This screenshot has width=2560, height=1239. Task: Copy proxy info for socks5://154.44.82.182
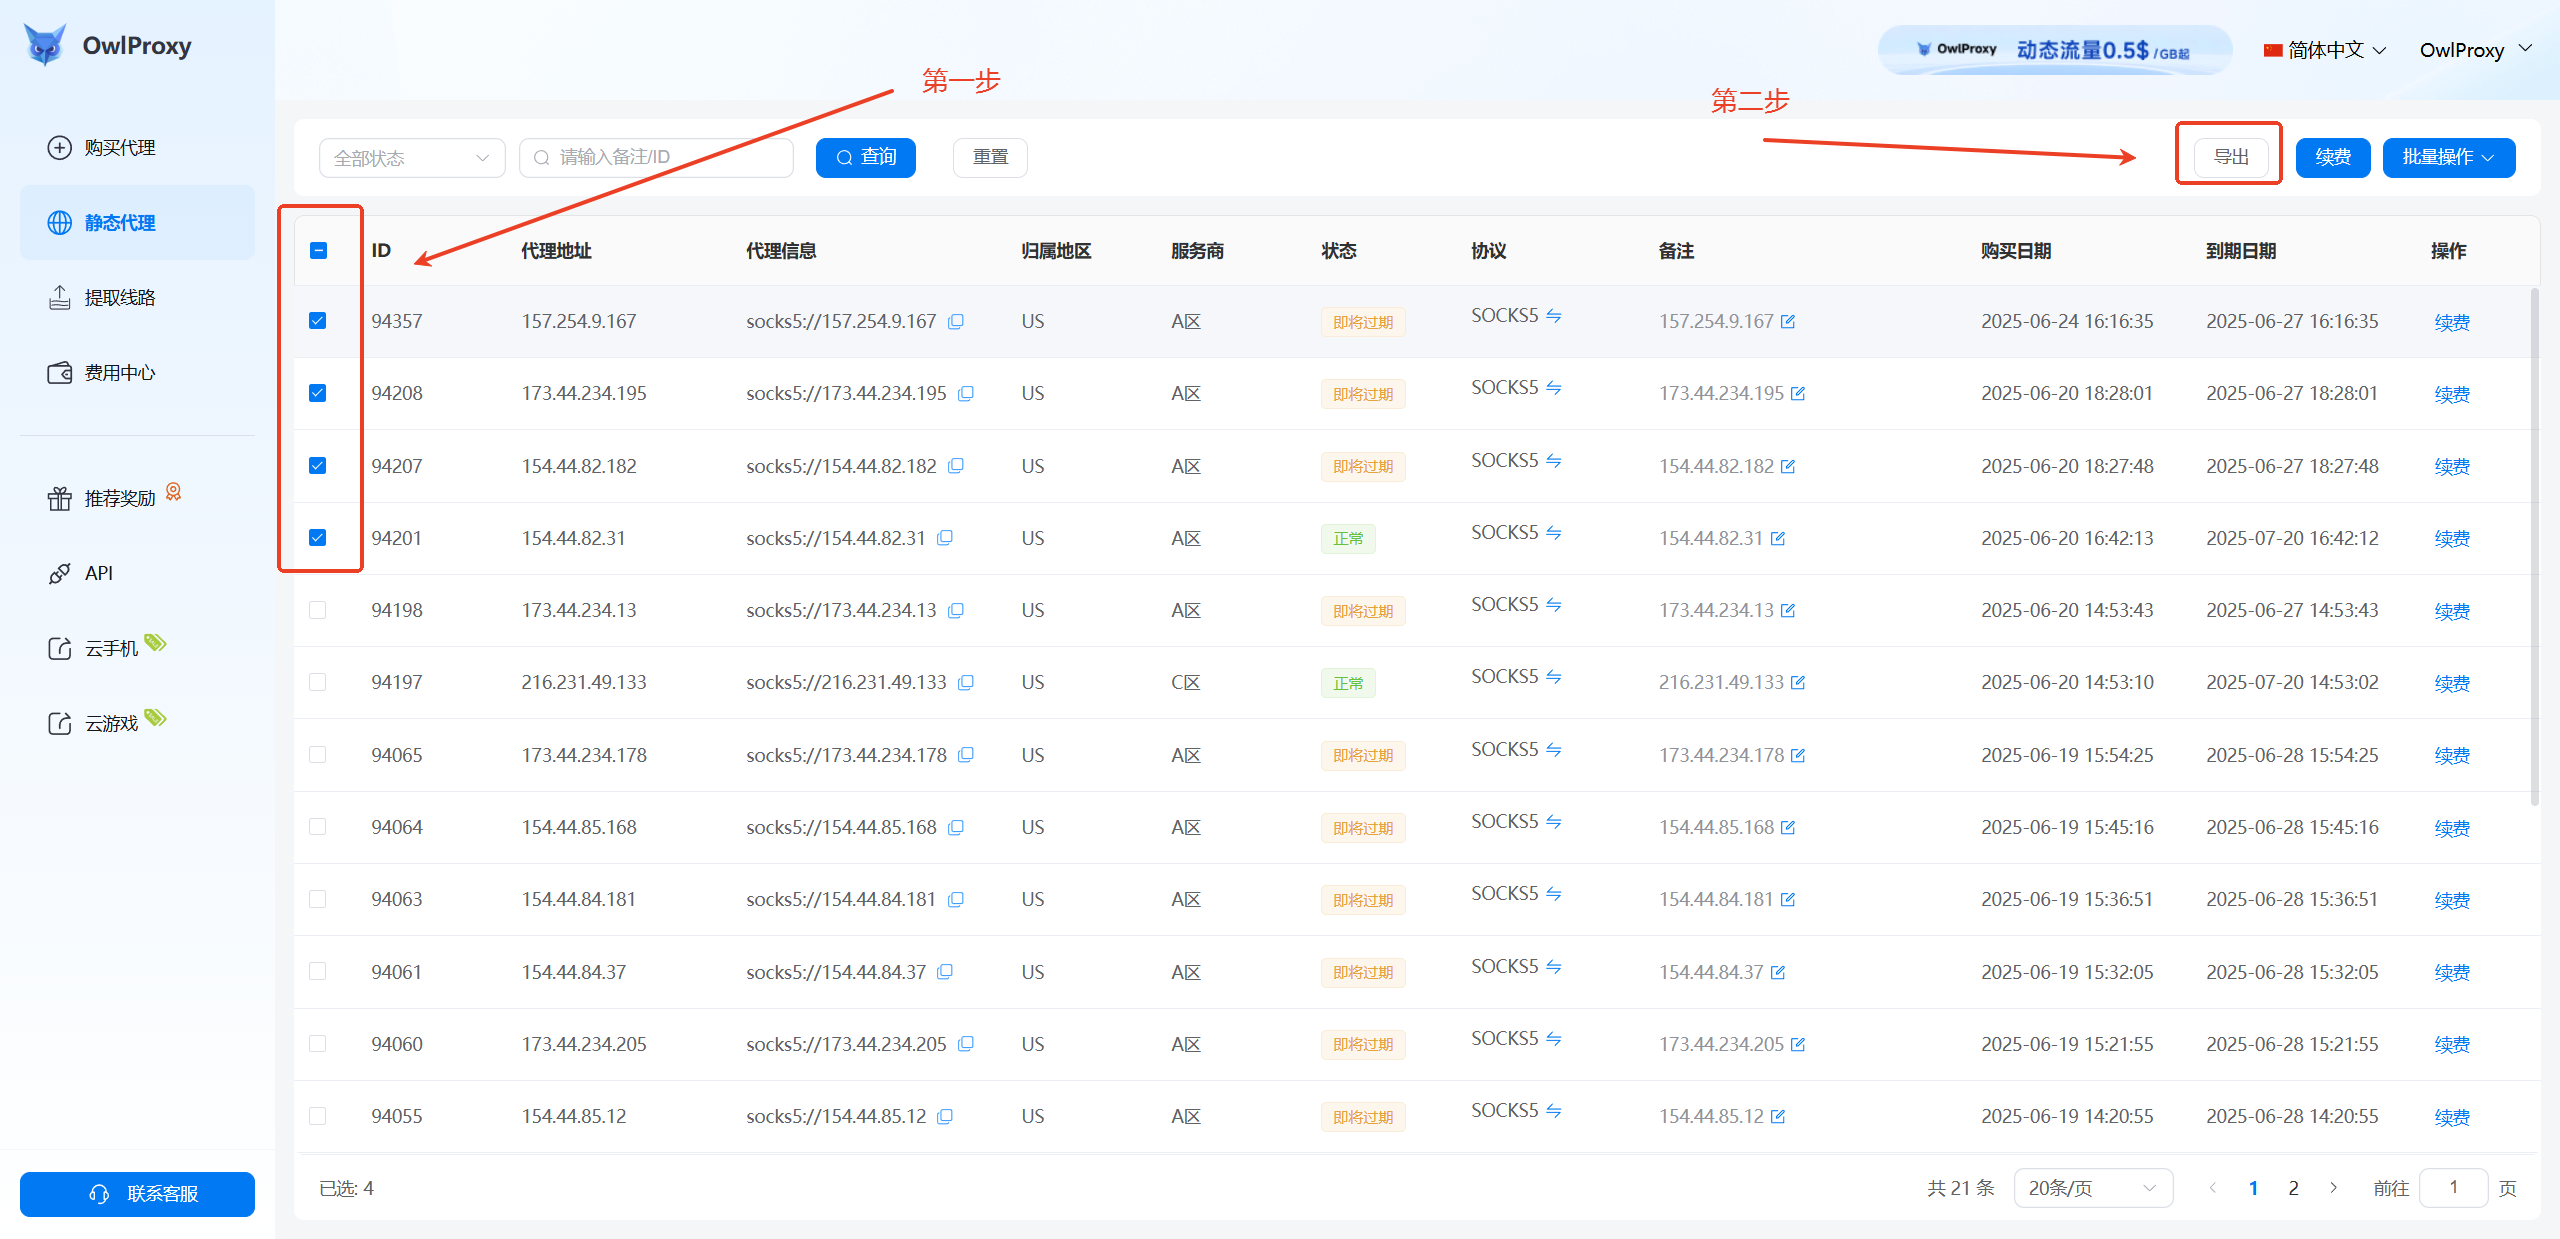point(956,466)
